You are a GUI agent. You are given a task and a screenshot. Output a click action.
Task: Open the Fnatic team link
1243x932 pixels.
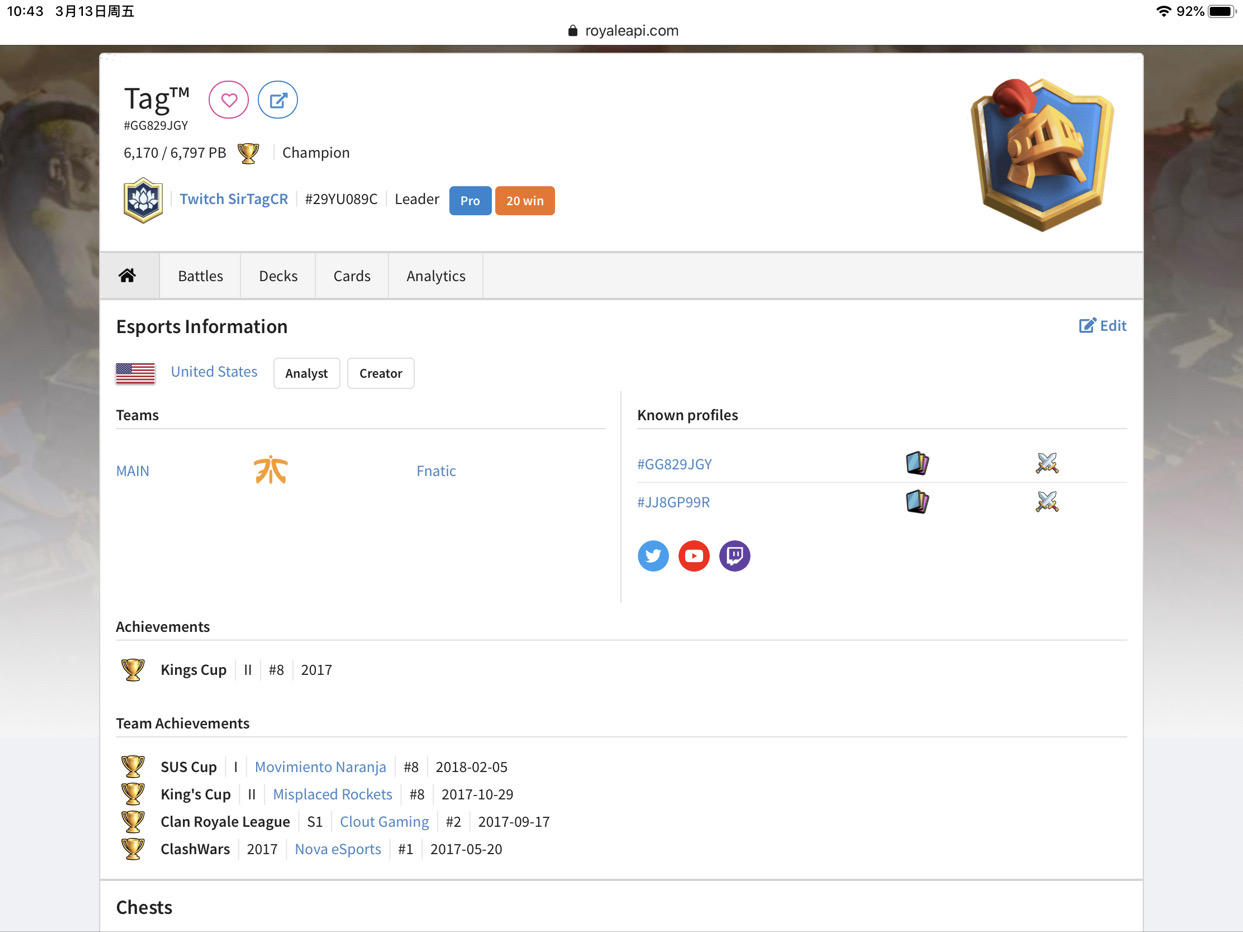436,471
